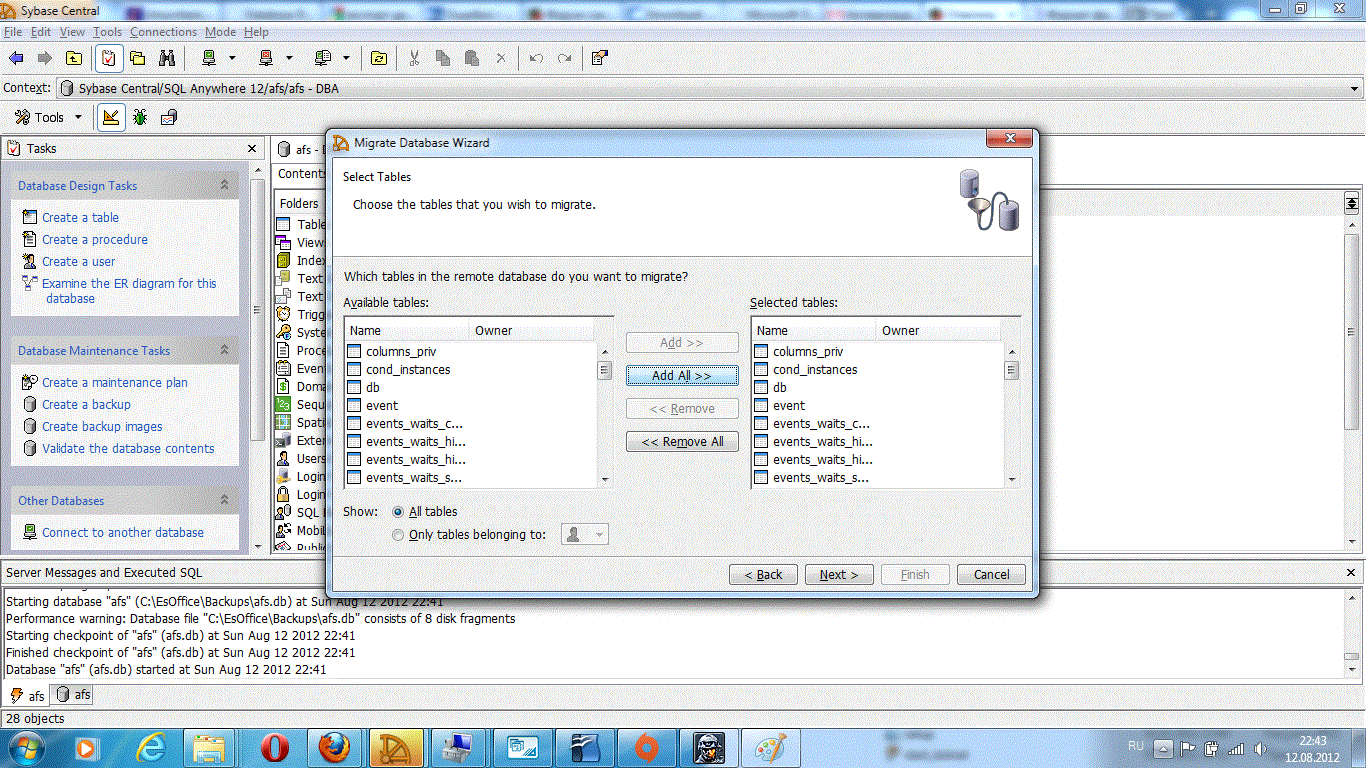
Task: Open the table owner dropdown
Action: click(585, 535)
